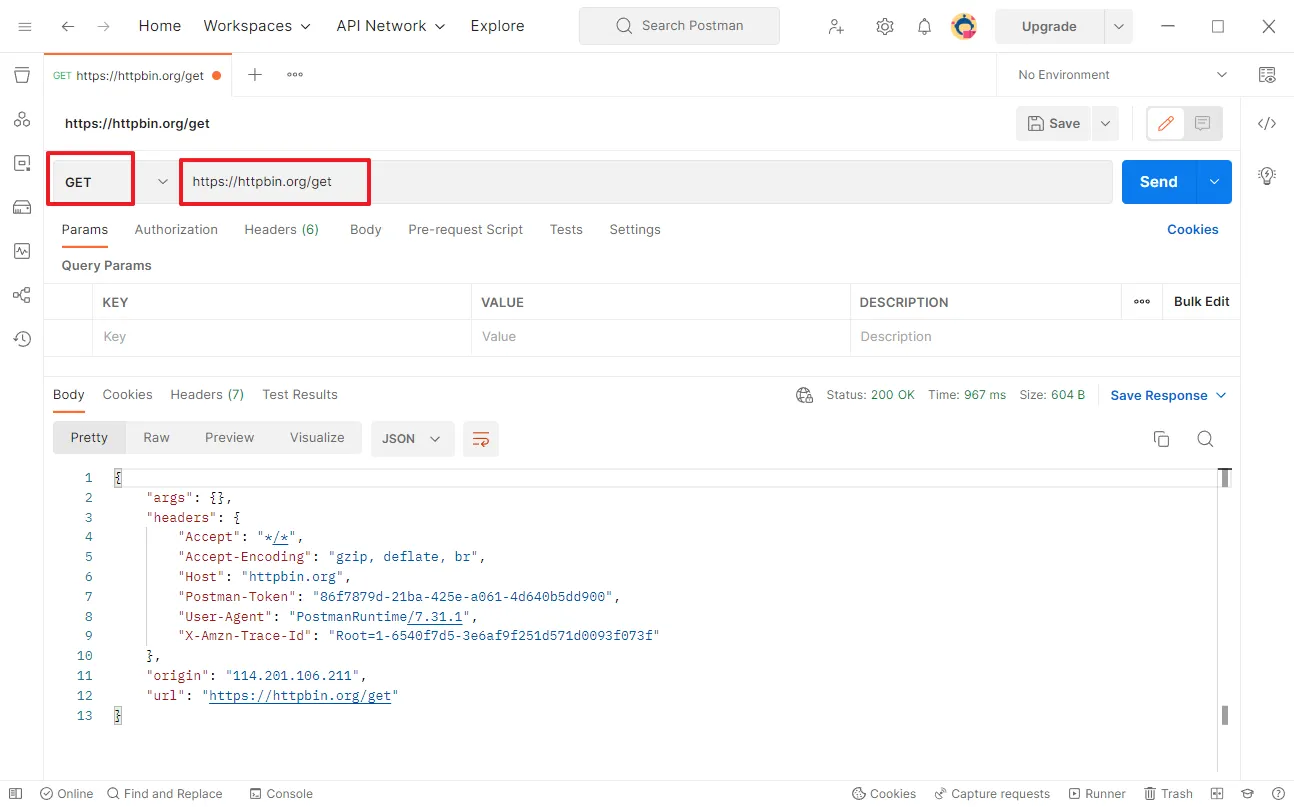Expand the API Network dropdown
Image resolution: width=1294 pixels, height=807 pixels.
pyautogui.click(x=391, y=26)
